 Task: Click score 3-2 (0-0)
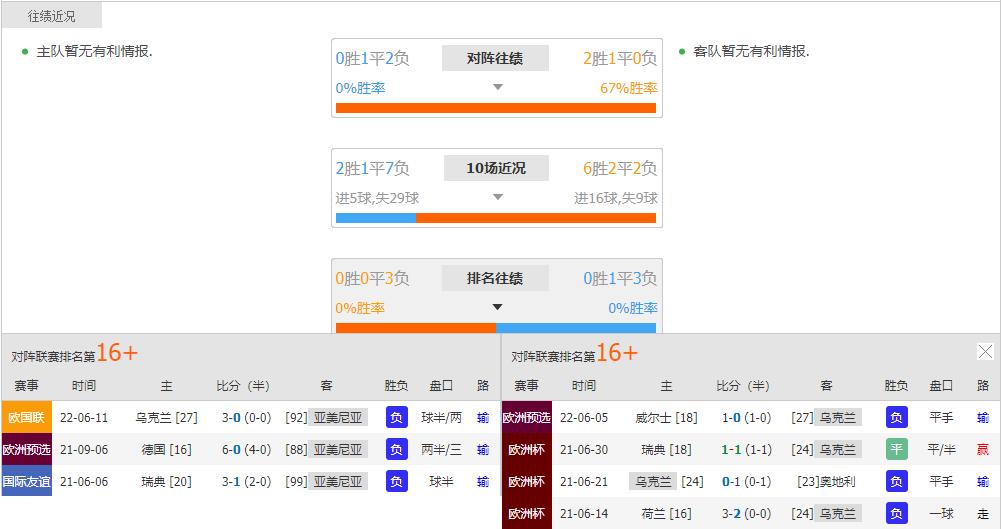(746, 513)
